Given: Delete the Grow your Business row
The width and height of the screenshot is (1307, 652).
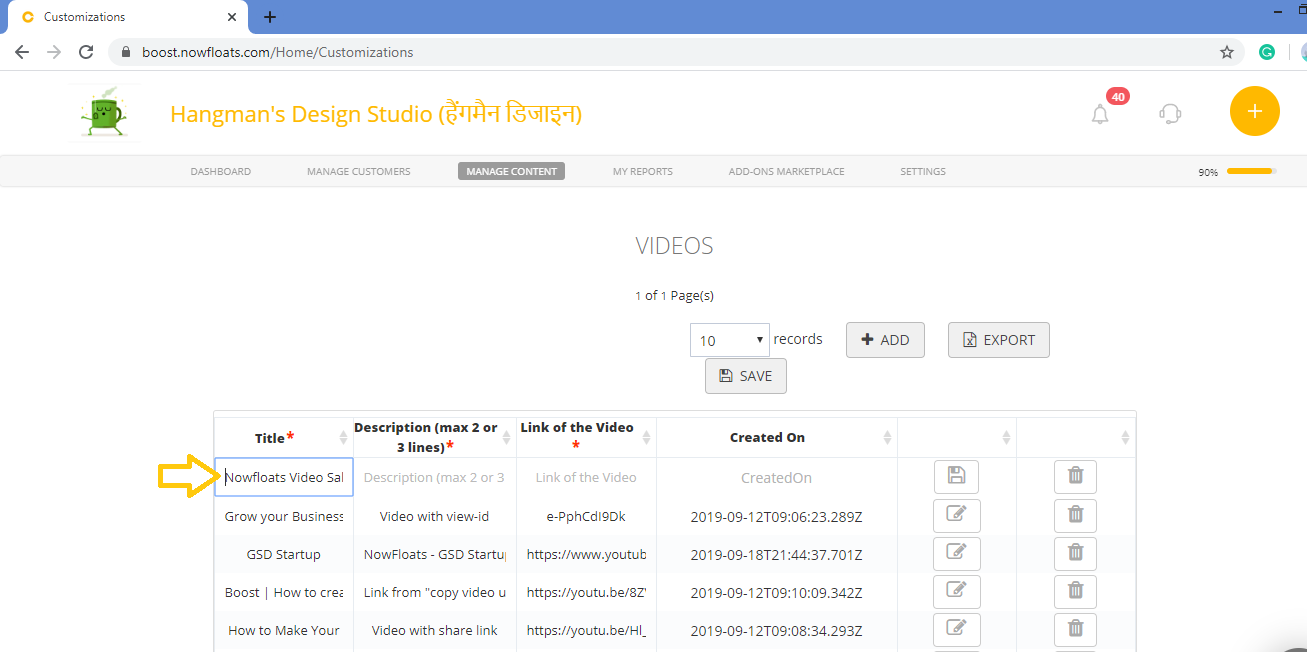Looking at the screenshot, I should (x=1075, y=516).
